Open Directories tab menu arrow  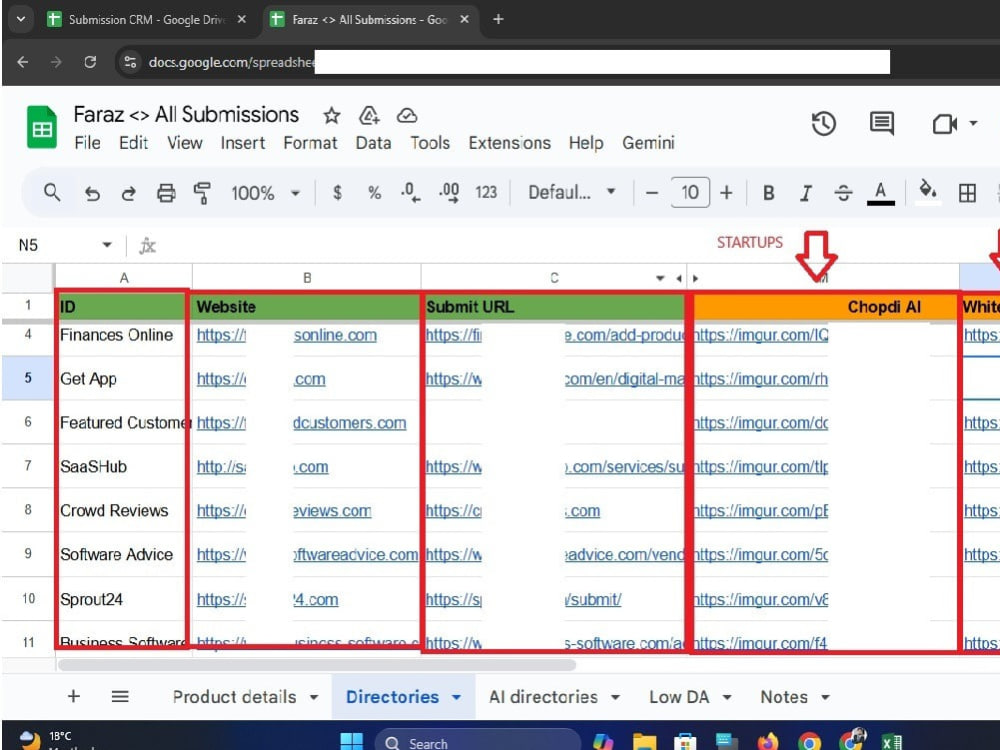point(457,697)
